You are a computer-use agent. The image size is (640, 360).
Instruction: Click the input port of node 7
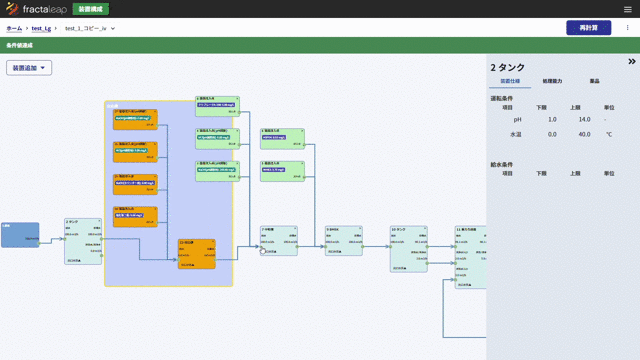[261, 247]
